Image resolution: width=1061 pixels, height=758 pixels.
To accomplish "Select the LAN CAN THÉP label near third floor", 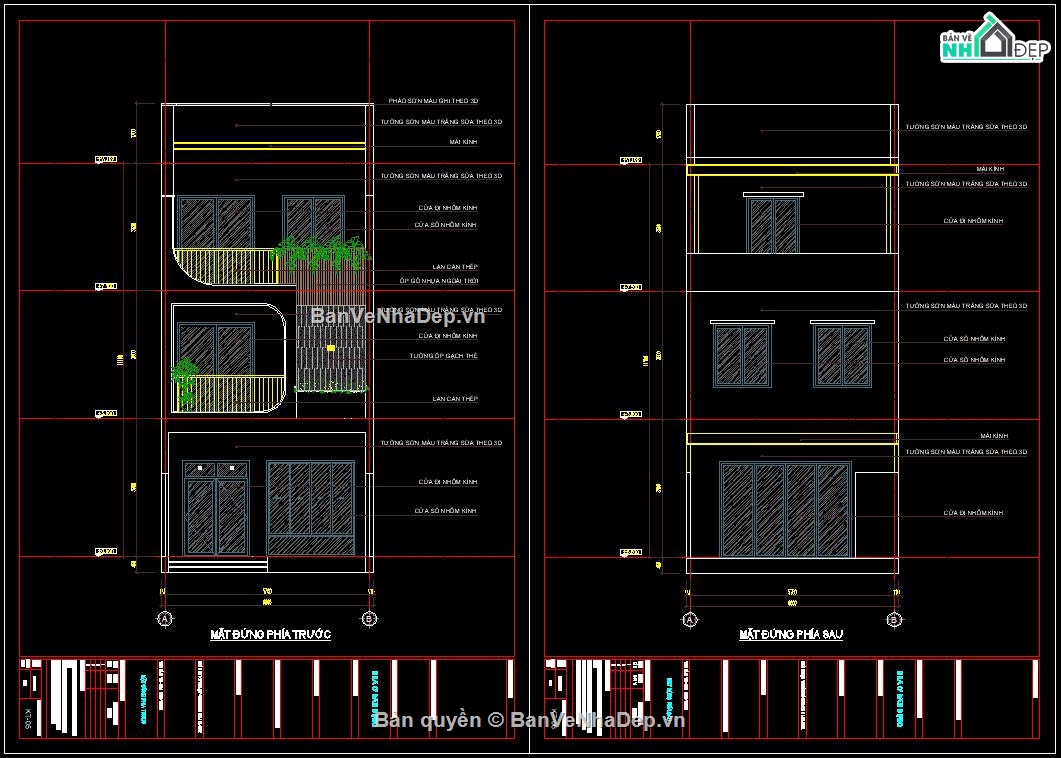I will [455, 267].
